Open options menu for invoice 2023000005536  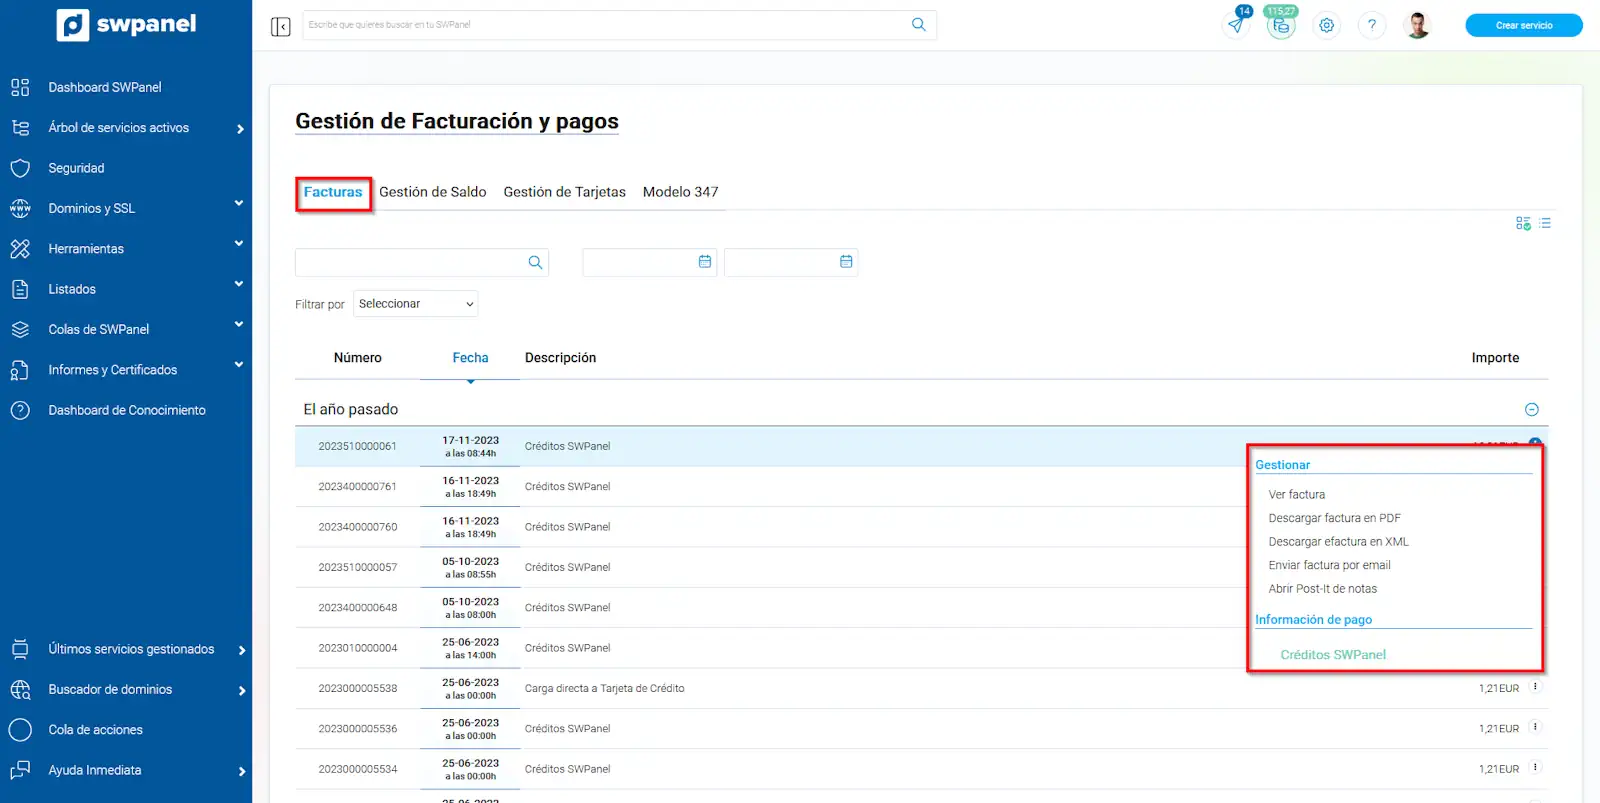click(1535, 727)
